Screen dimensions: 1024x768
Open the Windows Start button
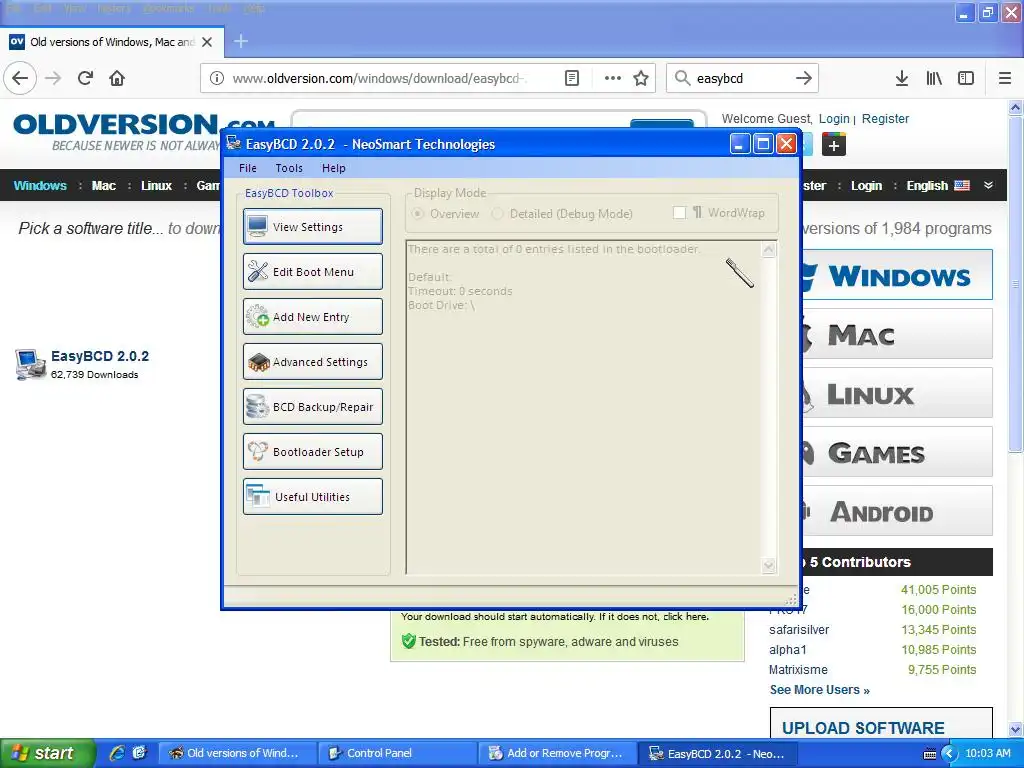tap(48, 753)
